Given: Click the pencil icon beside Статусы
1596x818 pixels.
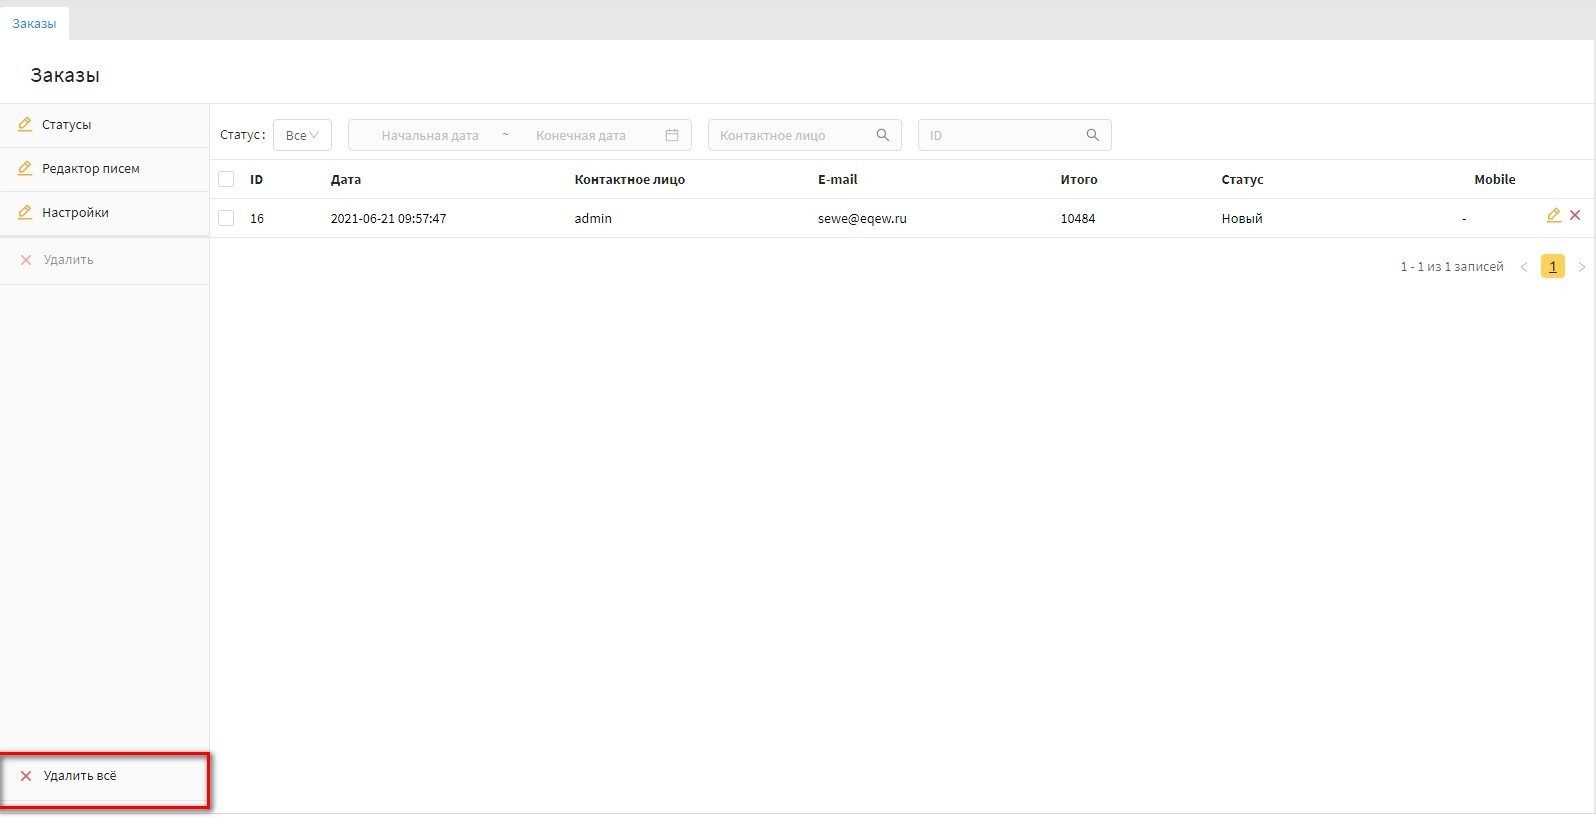Looking at the screenshot, I should [x=25, y=125].
